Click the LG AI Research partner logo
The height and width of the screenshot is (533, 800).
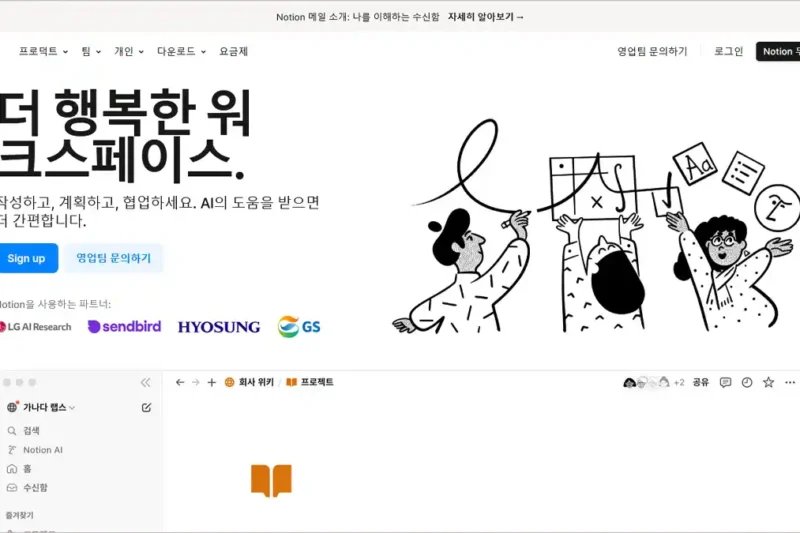point(35,327)
